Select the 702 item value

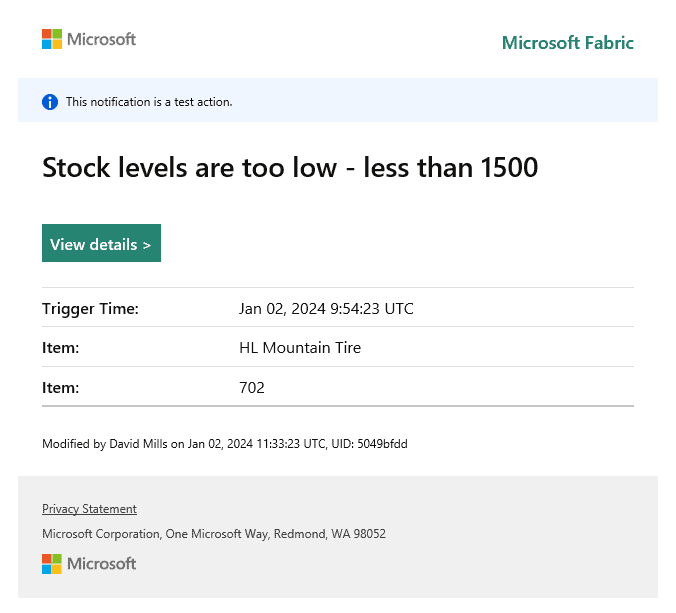(x=252, y=387)
